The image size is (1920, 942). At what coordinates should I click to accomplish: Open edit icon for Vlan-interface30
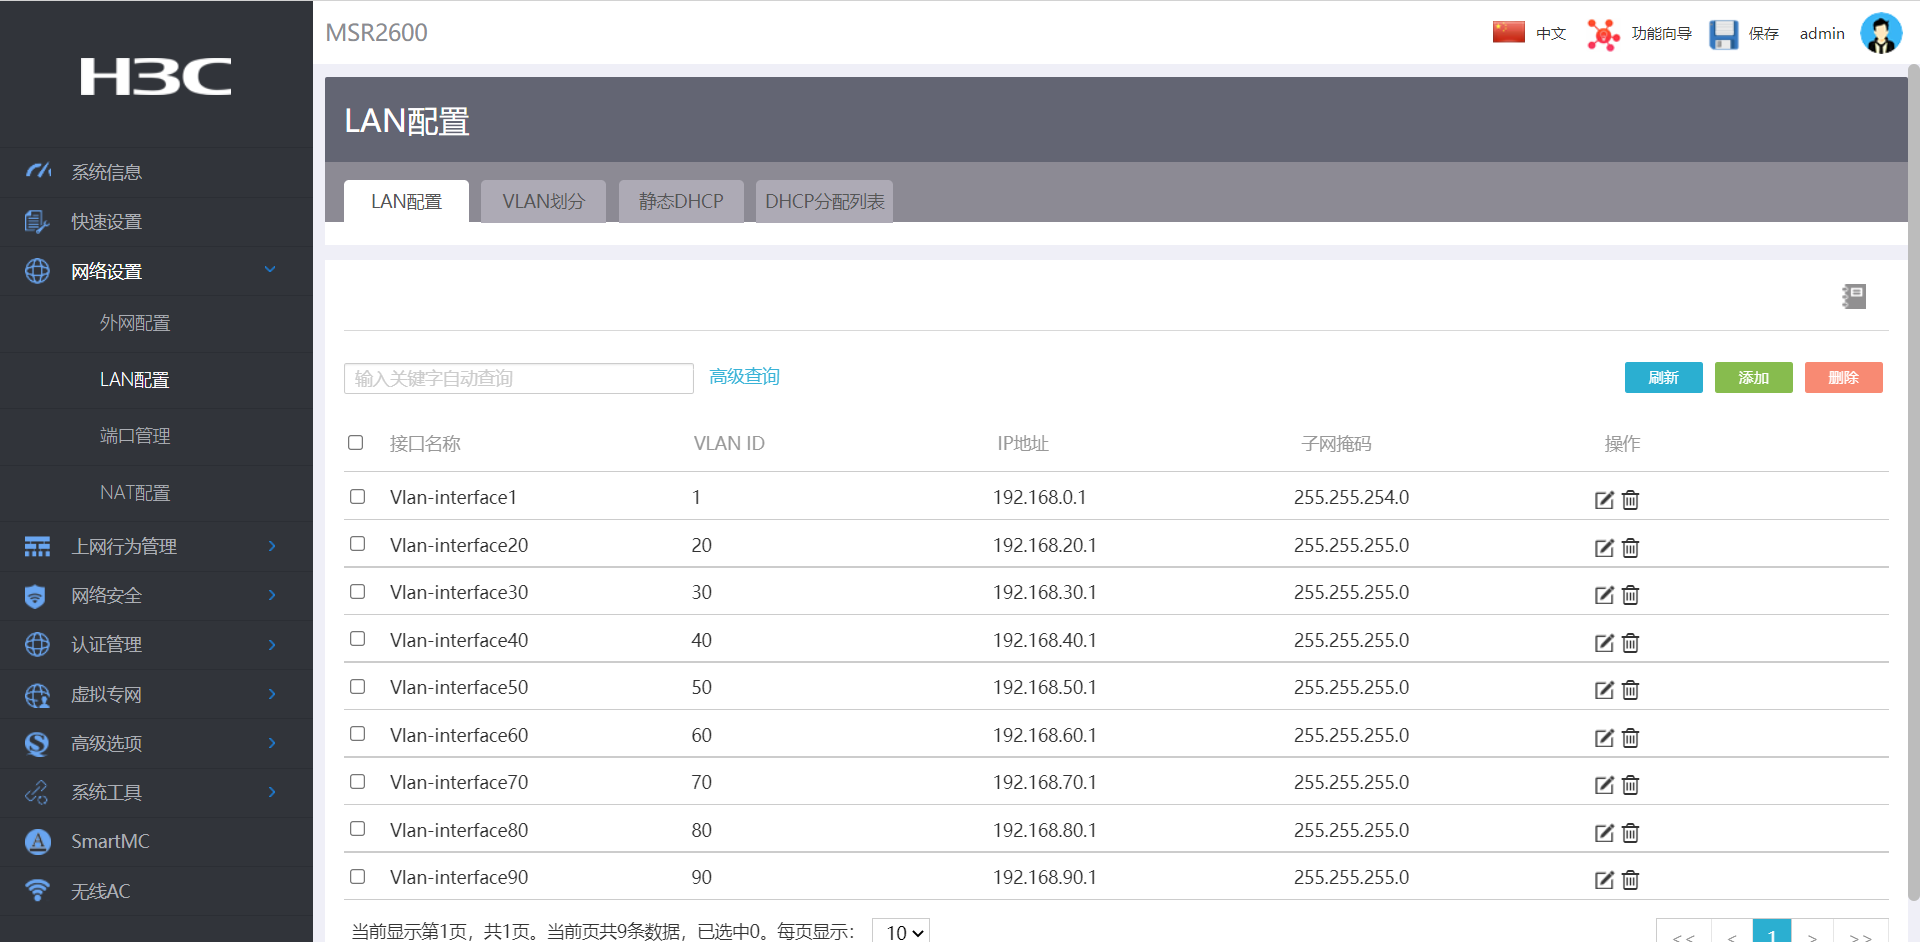(1604, 595)
